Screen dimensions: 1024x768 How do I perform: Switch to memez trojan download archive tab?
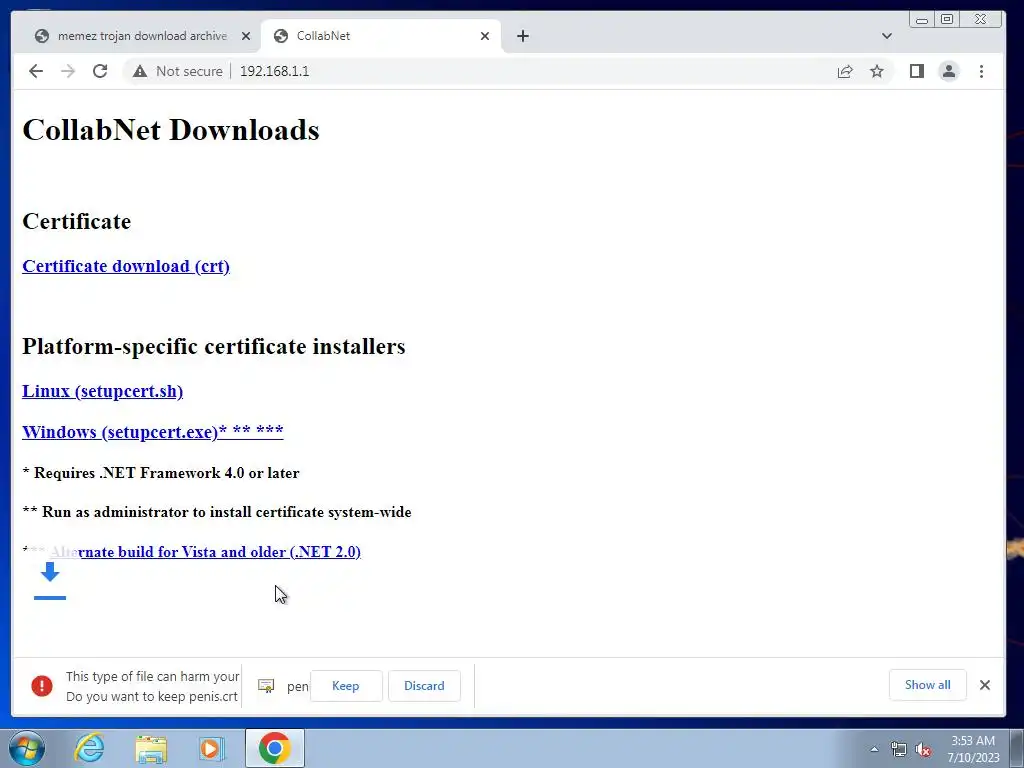pyautogui.click(x=142, y=36)
